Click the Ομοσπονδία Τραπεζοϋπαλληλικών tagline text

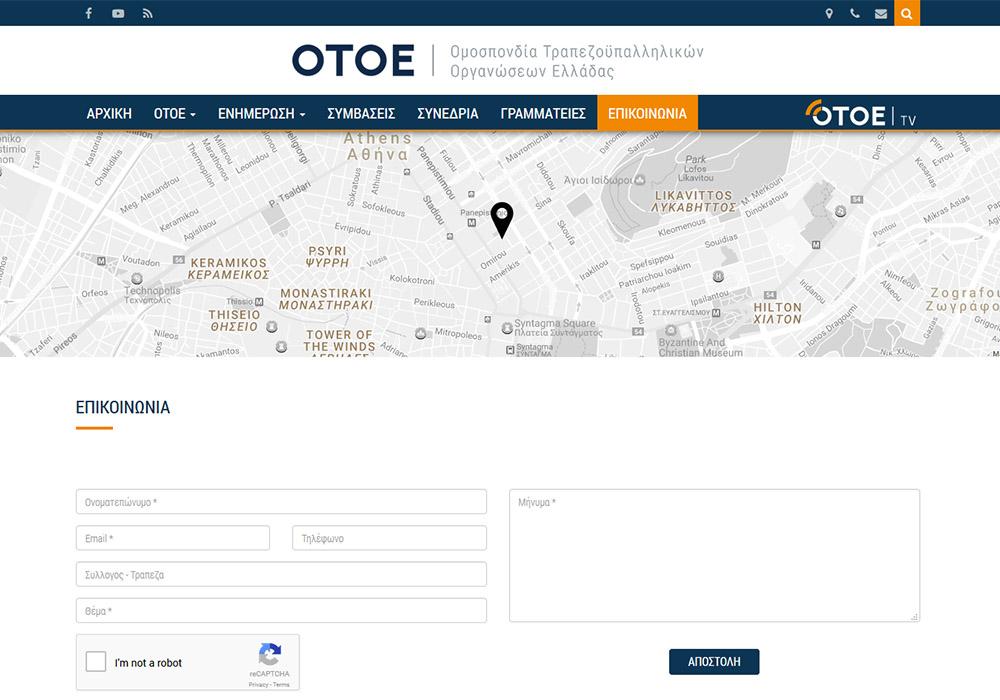tap(577, 52)
